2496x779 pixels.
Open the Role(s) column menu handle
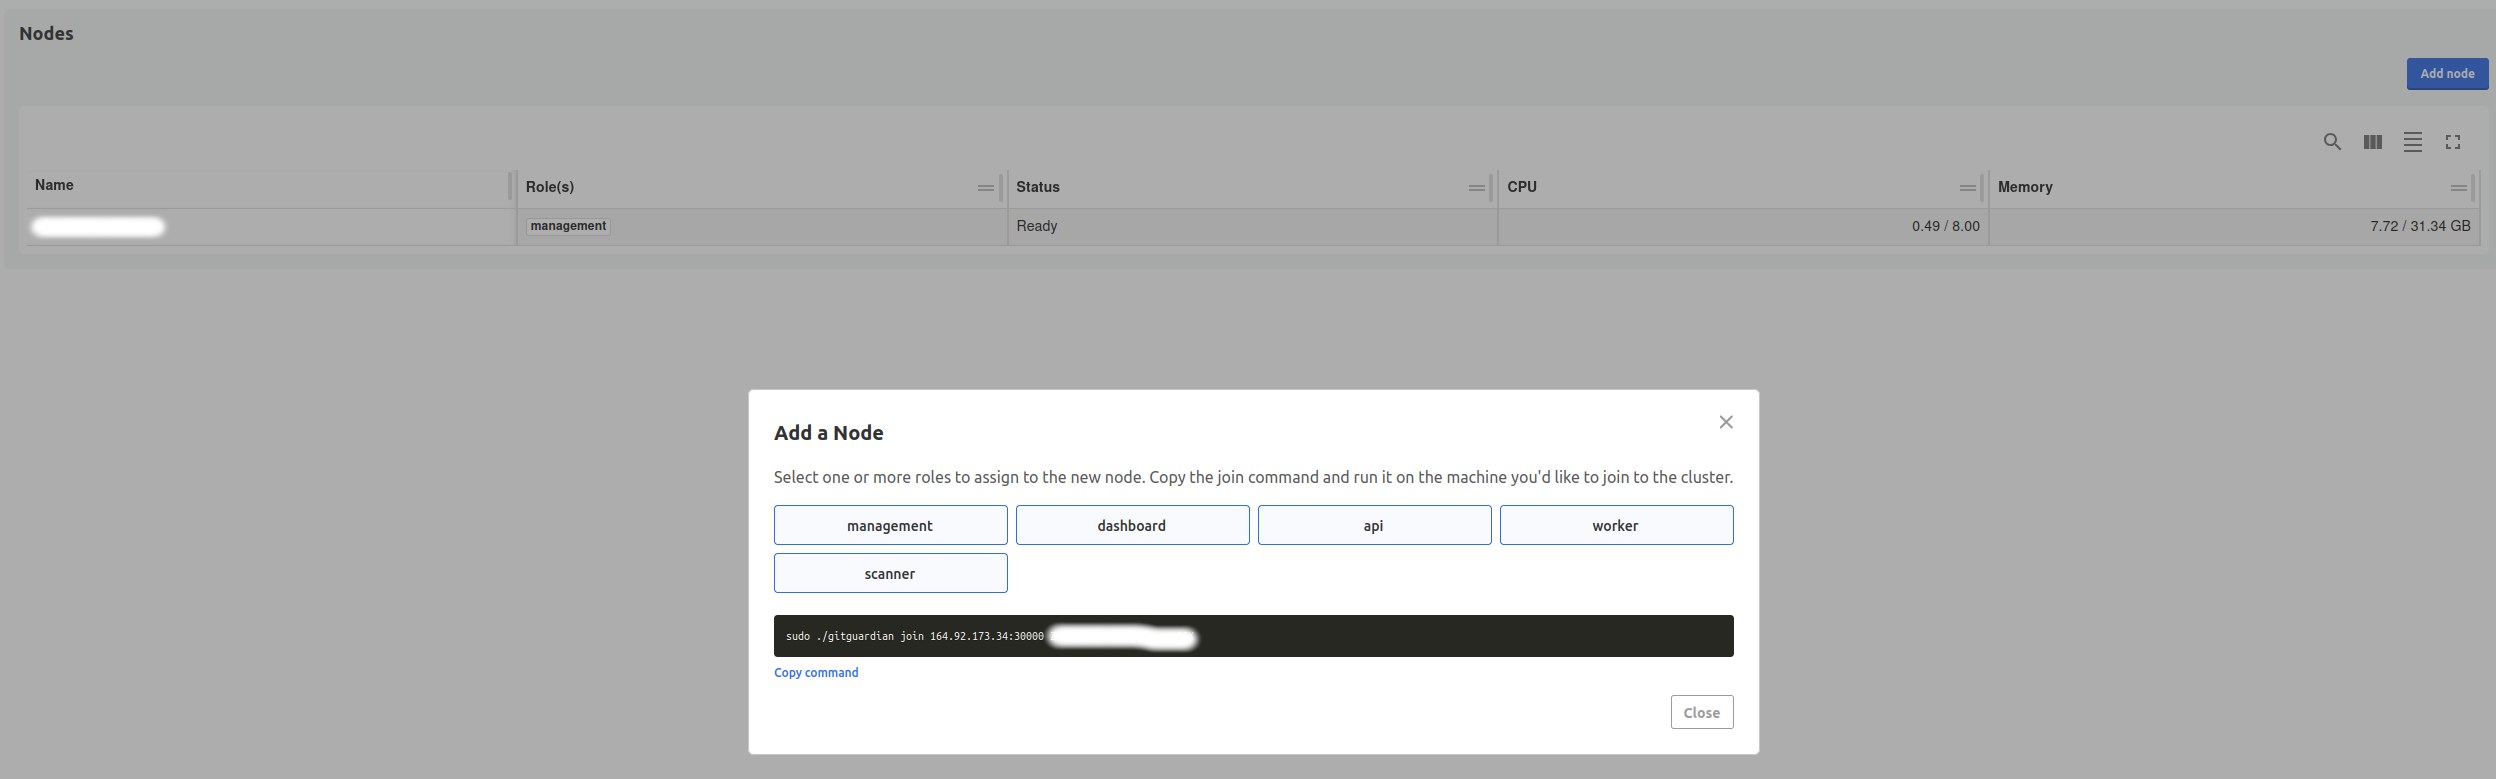tap(985, 188)
